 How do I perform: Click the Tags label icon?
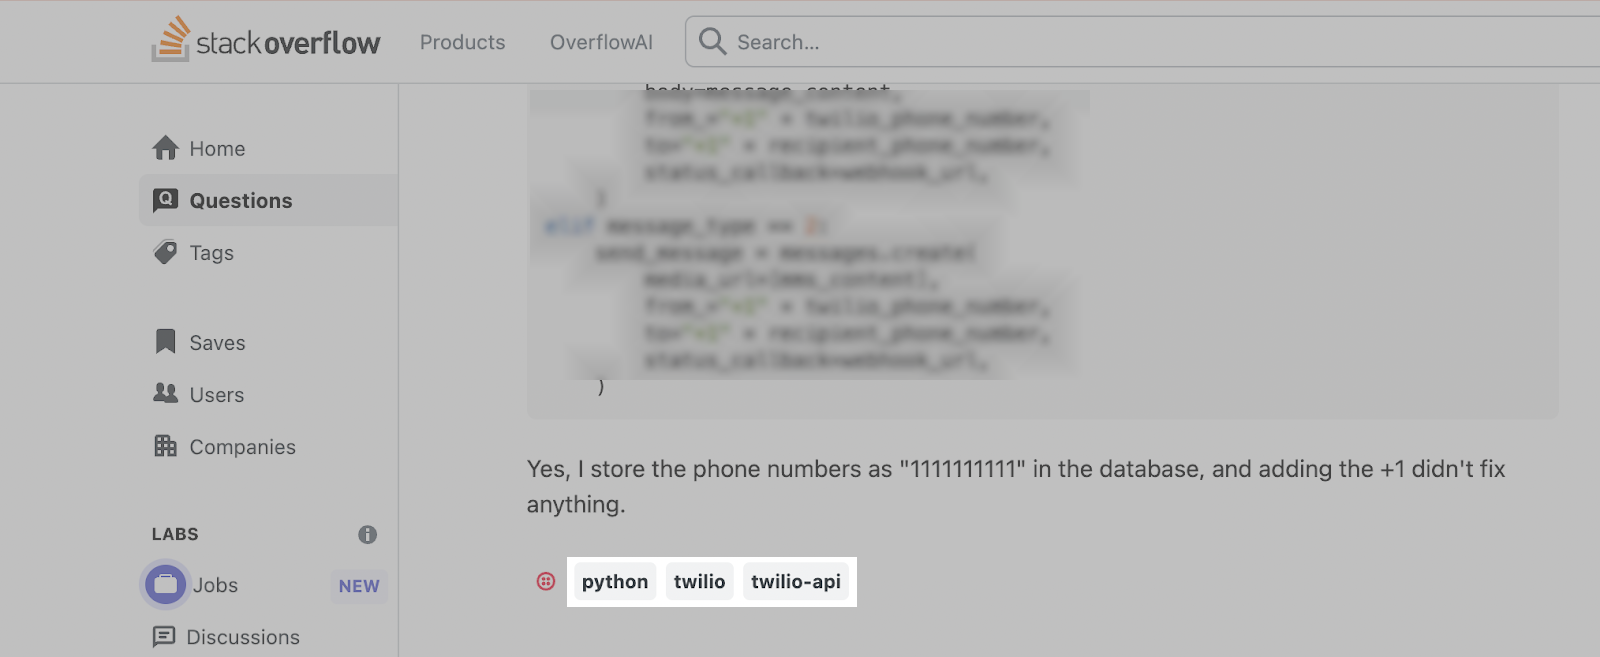click(165, 252)
